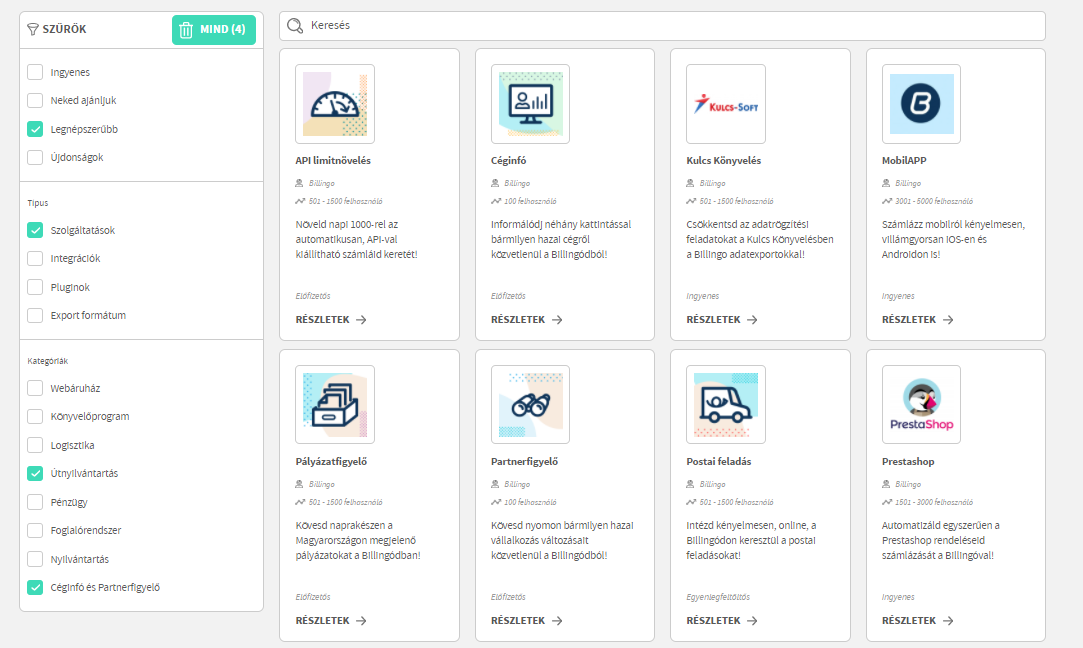Click the funnel filter icon beside SZŰRŐK
The image size is (1083, 648).
[32, 29]
